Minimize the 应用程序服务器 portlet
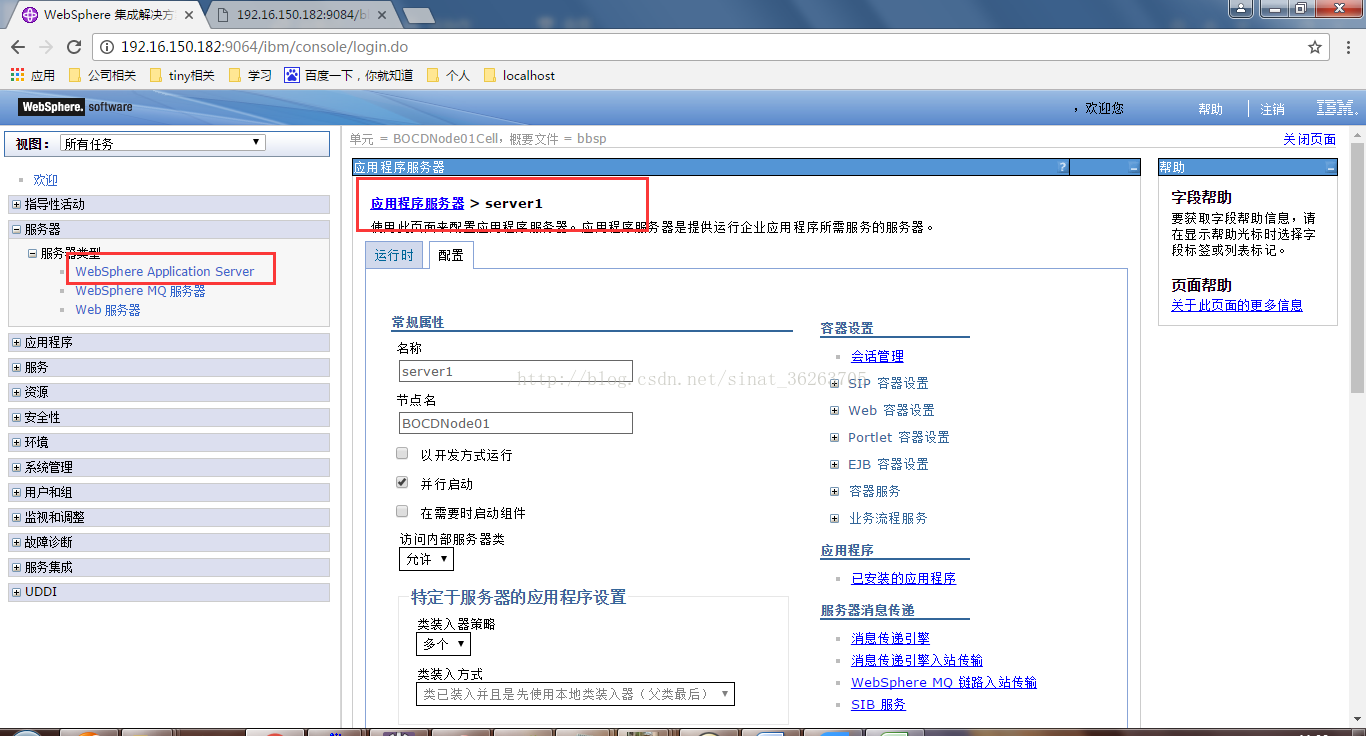This screenshot has height=736, width=1366. point(1133,168)
